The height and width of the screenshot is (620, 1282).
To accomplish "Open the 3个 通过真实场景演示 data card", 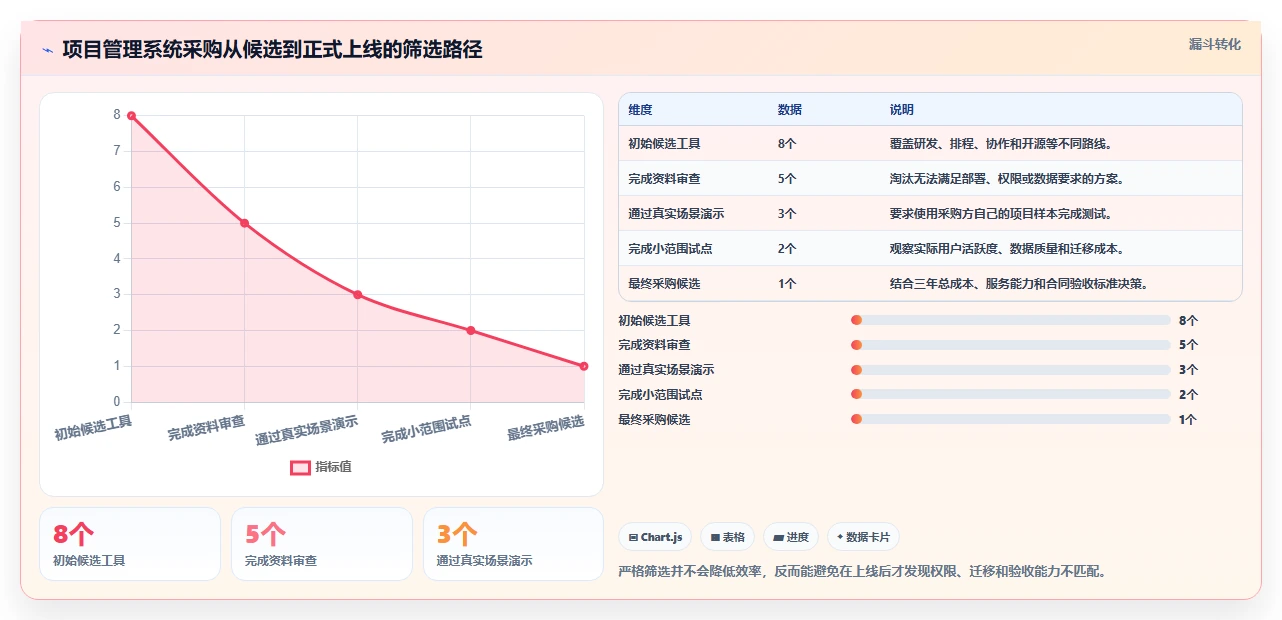I will [514, 544].
